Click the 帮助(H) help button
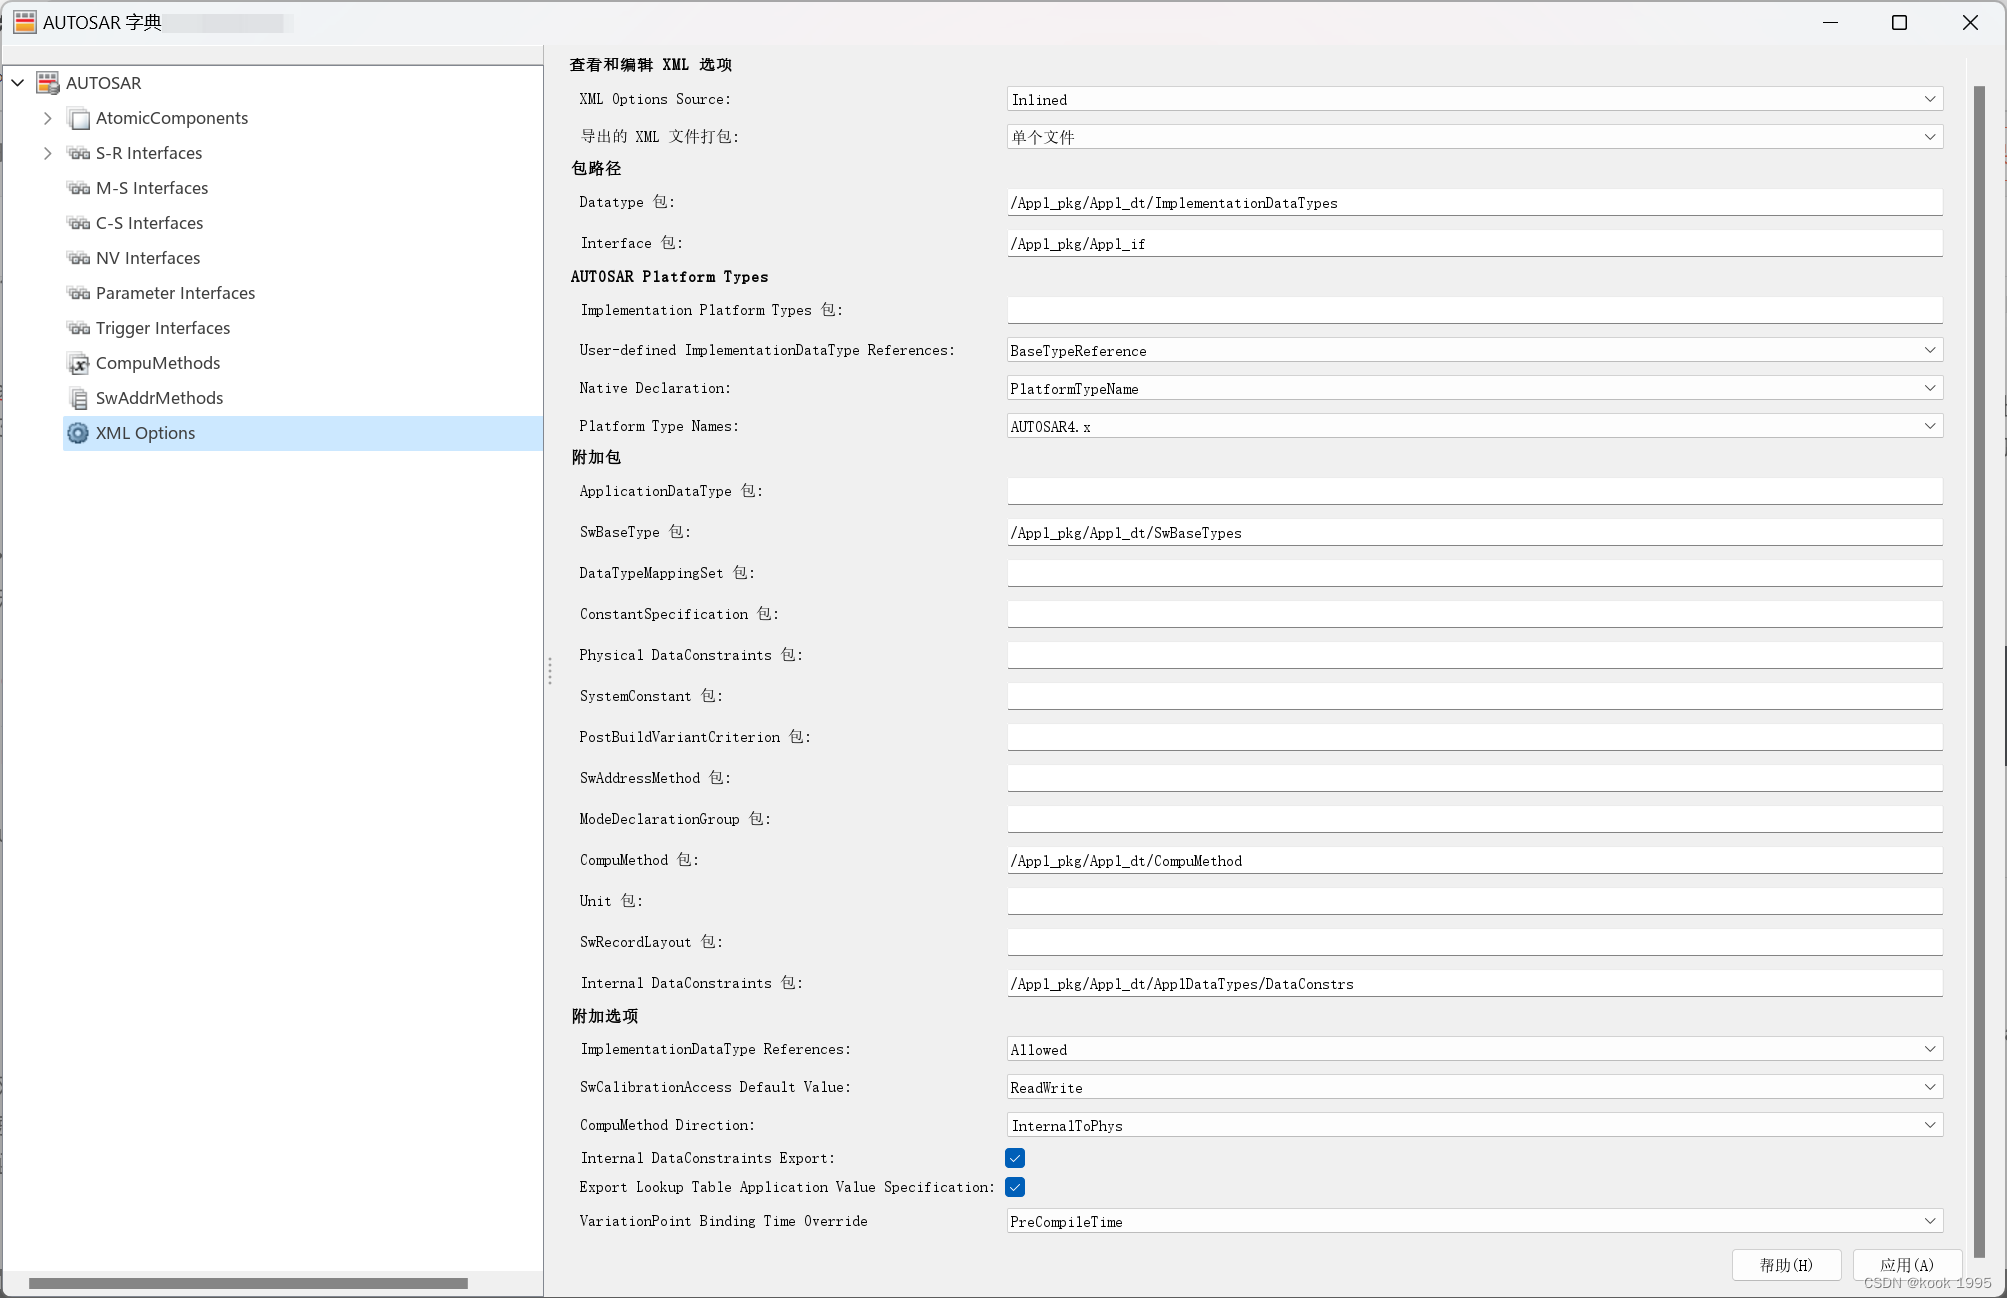 point(1786,1265)
